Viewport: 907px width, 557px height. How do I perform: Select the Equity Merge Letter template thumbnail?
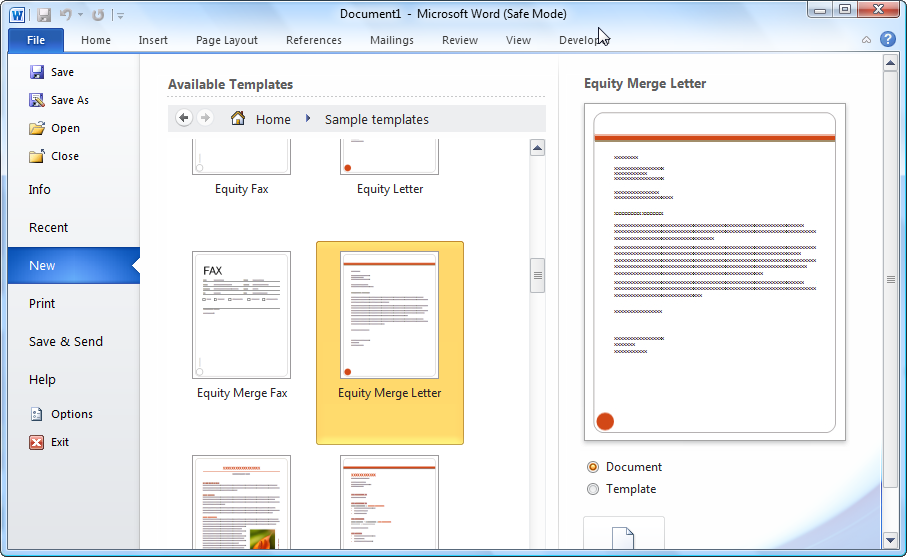pos(389,315)
